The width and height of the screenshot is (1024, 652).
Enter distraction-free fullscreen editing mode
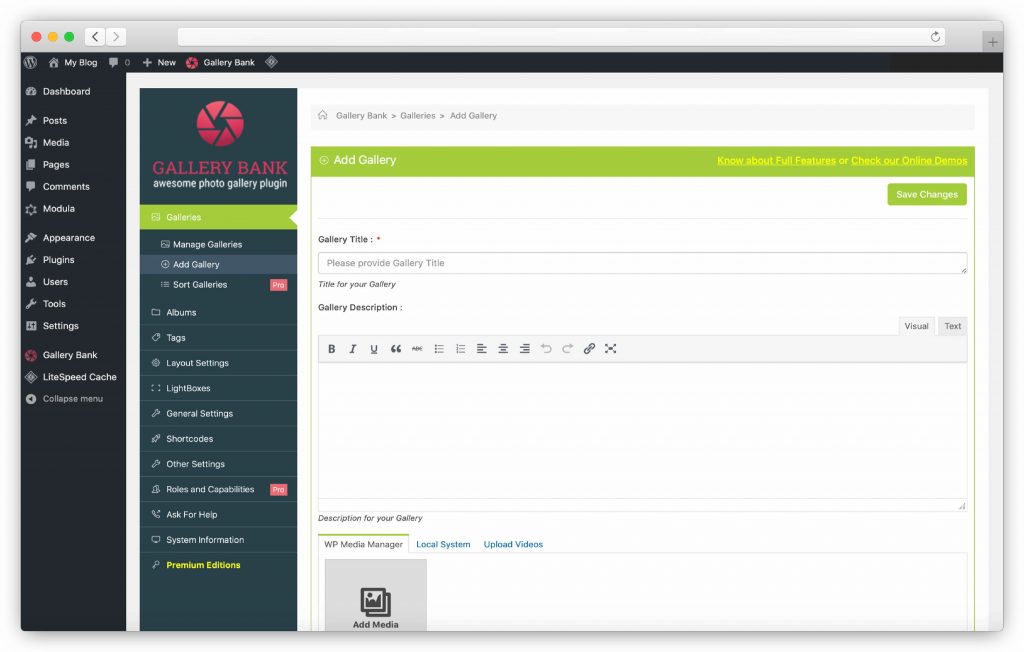(x=611, y=348)
